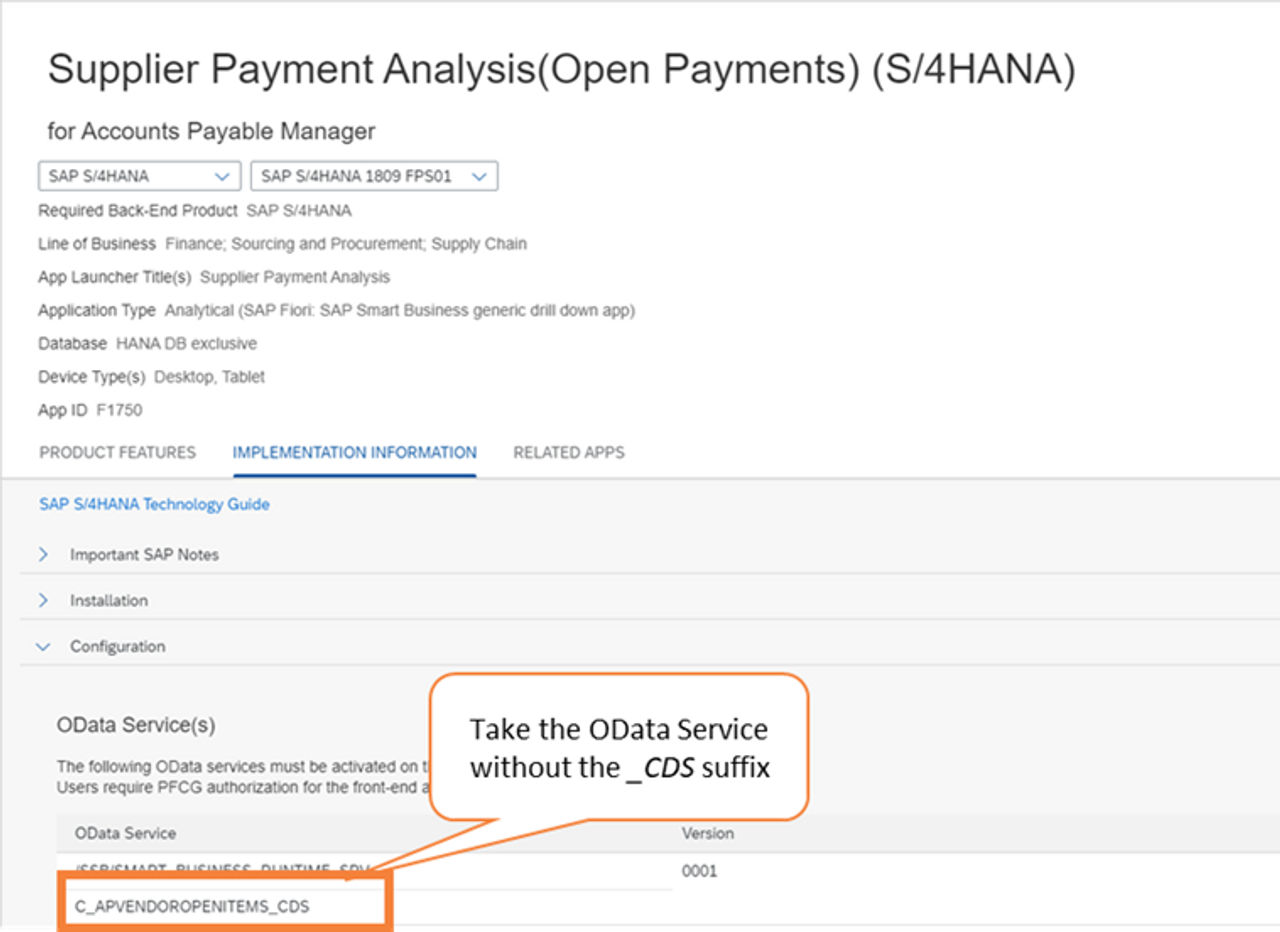This screenshot has height=932, width=1280.
Task: Select the Implementation Information tab
Action: [x=355, y=453]
